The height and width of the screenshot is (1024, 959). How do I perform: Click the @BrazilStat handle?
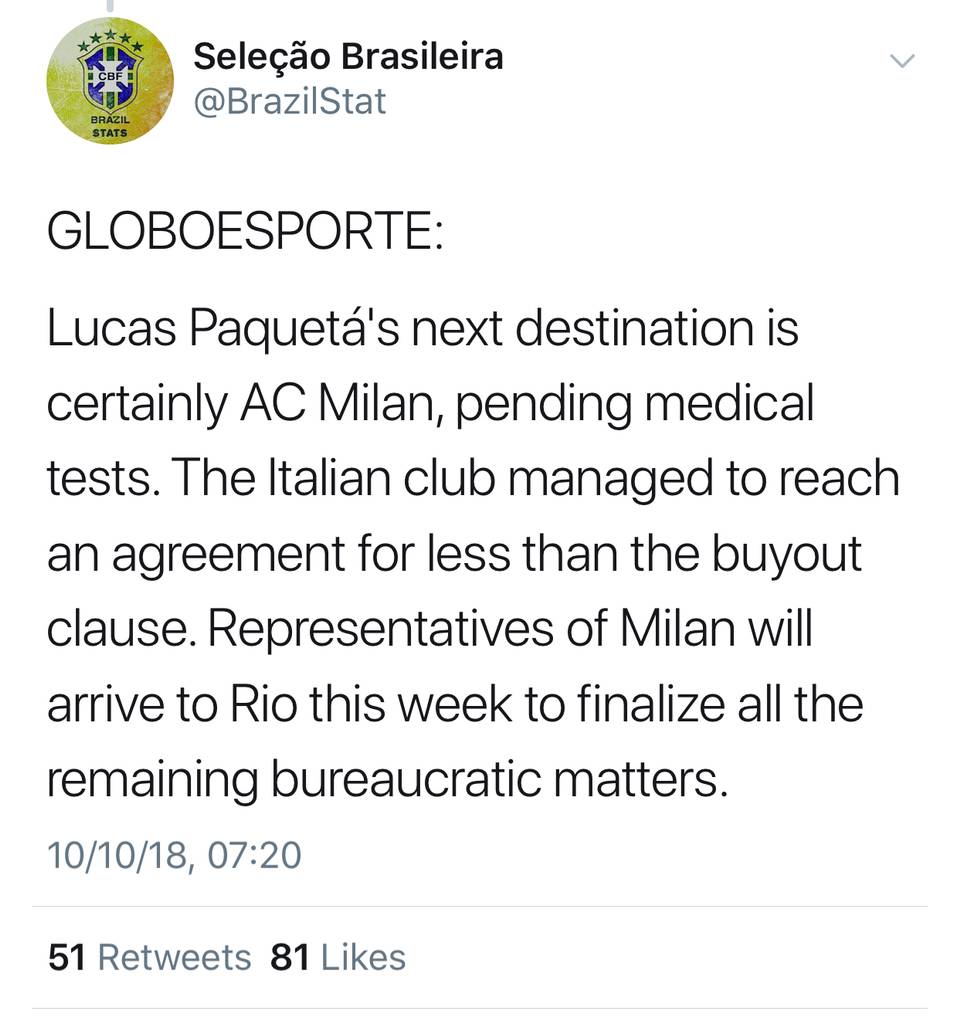(289, 101)
